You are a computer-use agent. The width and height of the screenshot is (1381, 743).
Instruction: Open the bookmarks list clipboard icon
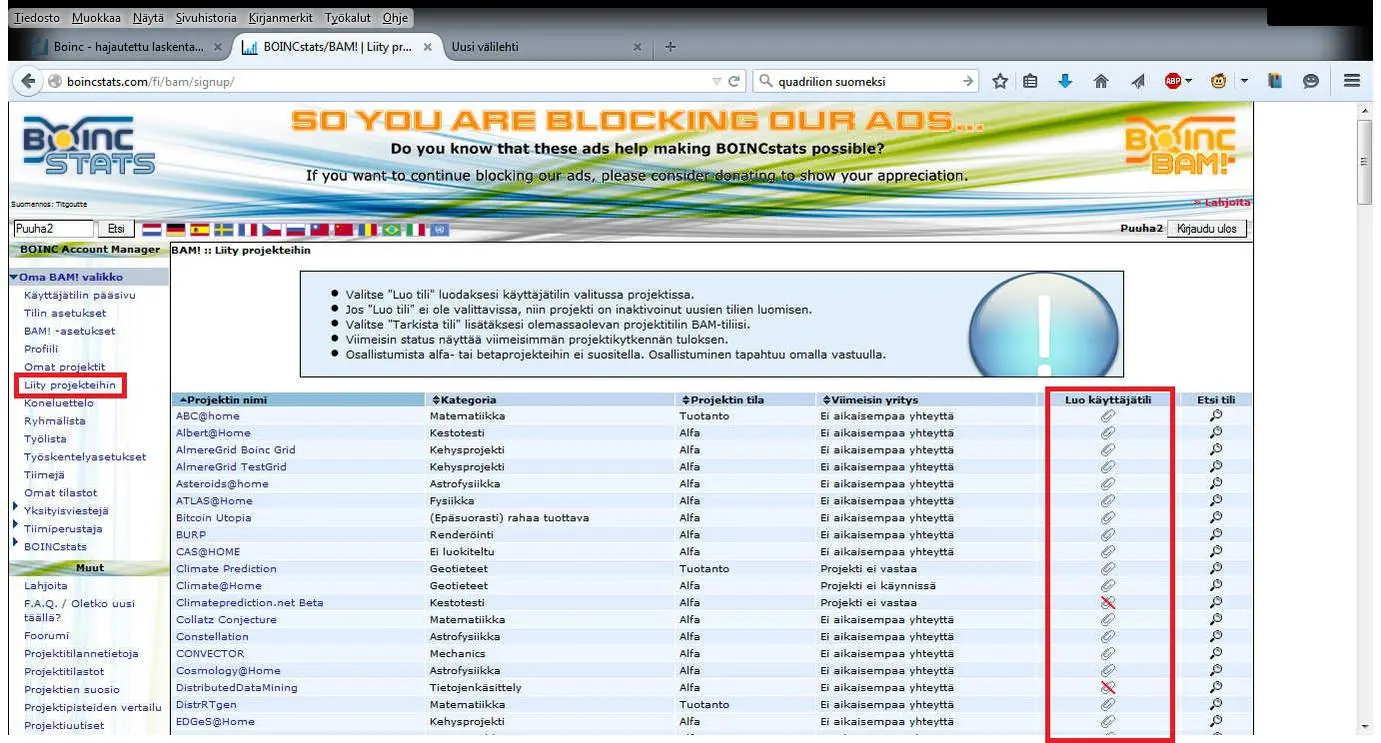[1030, 81]
